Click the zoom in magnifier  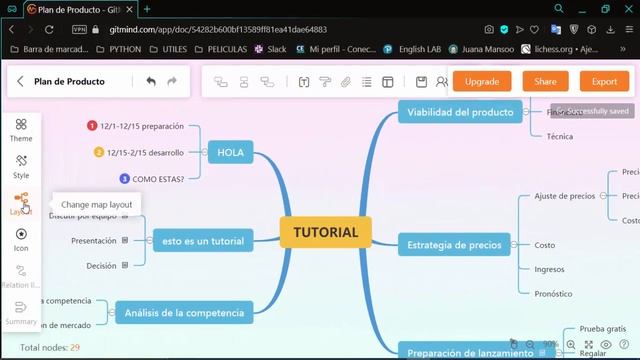(x=571, y=344)
